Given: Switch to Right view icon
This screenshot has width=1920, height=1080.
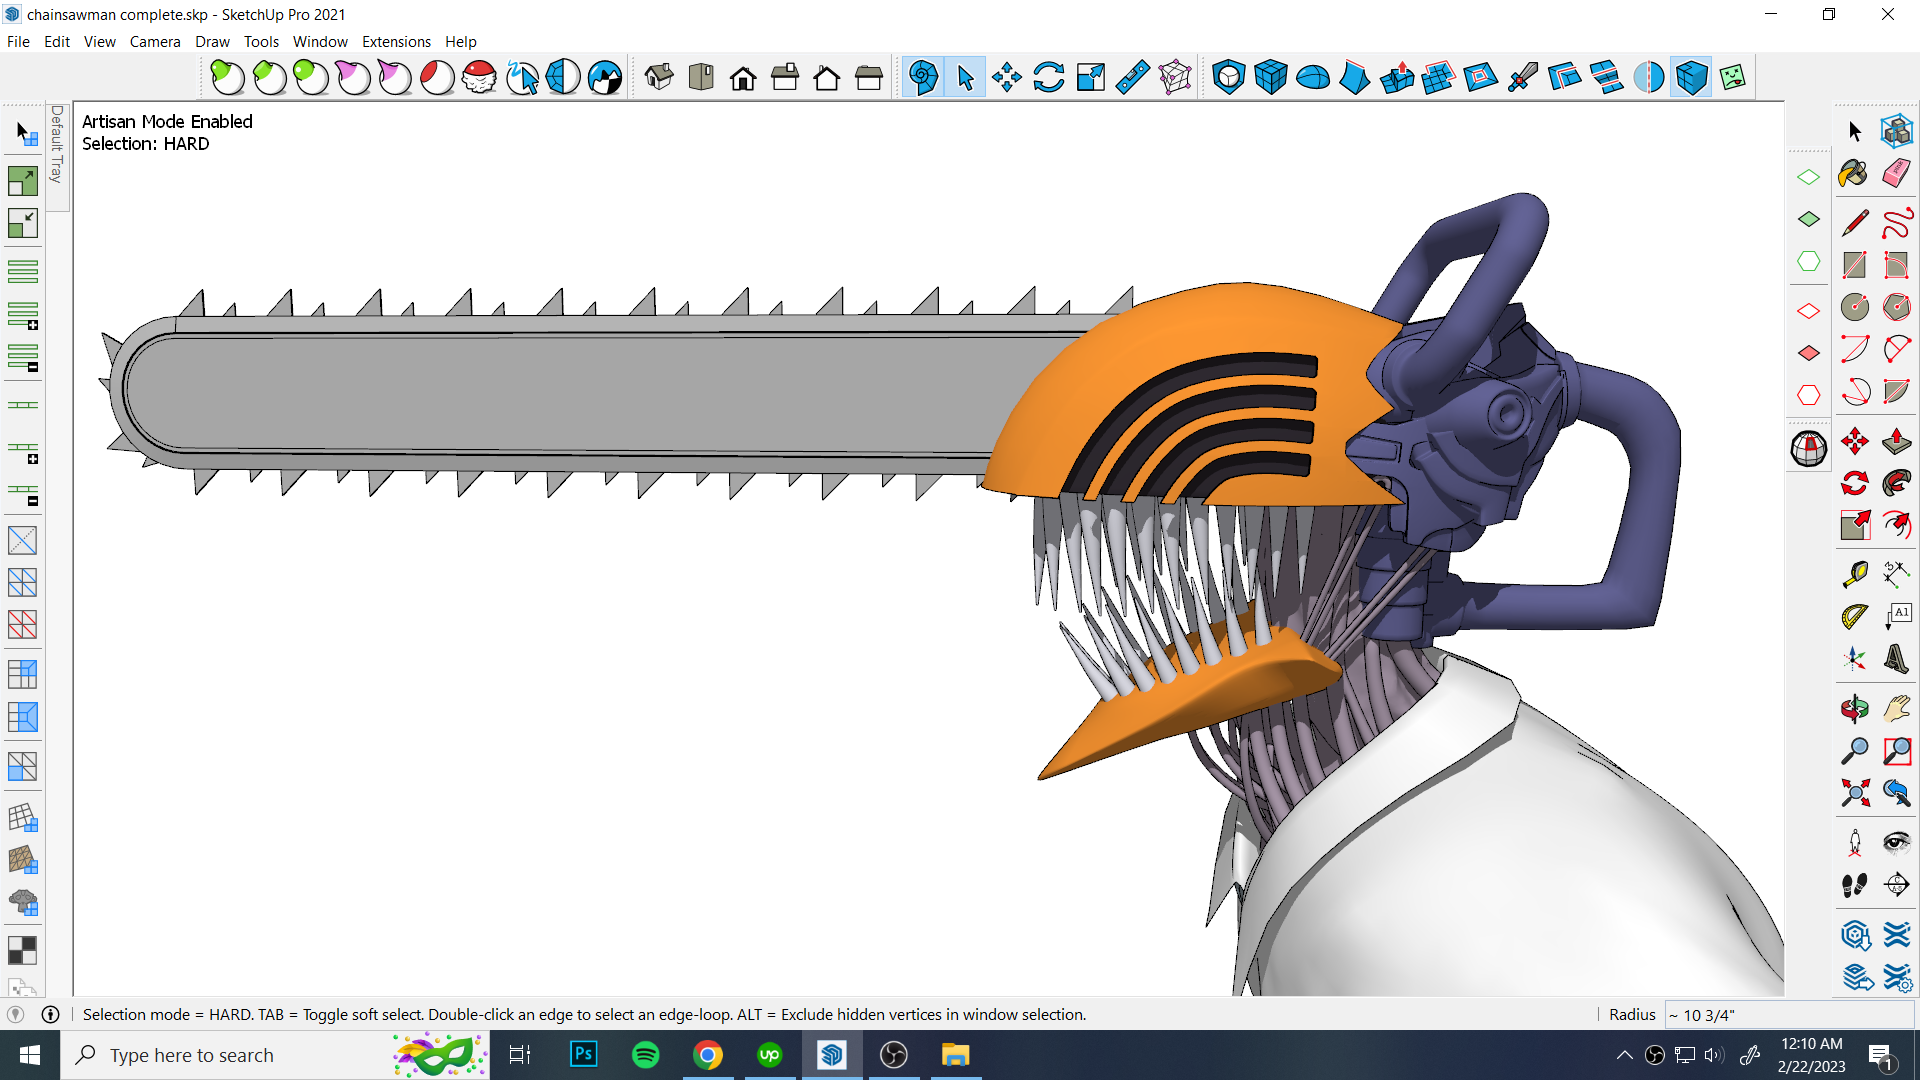Looking at the screenshot, I should [785, 77].
